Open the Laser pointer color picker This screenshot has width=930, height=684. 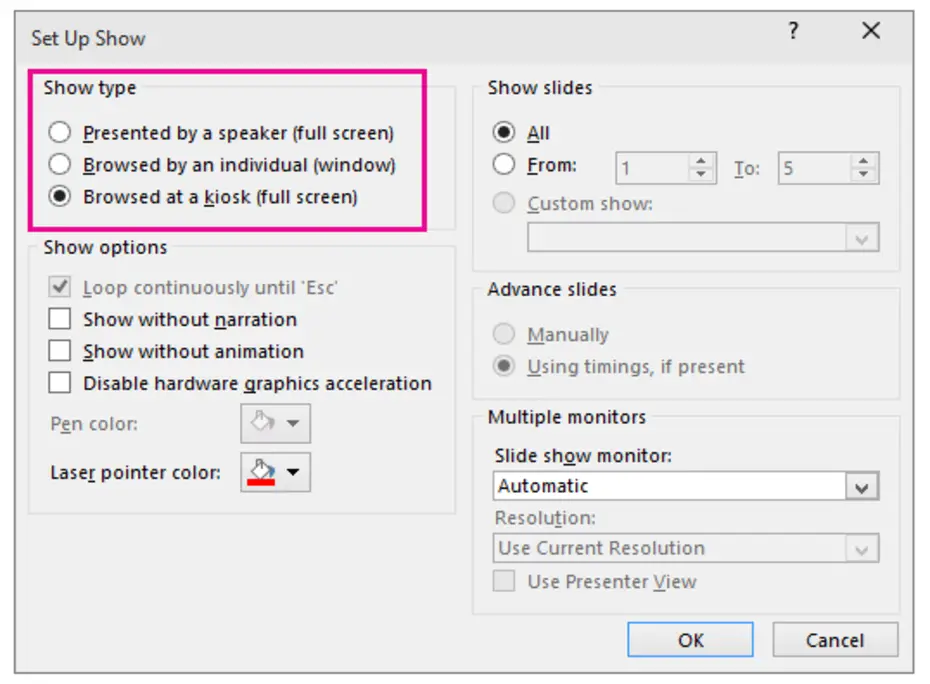tap(275, 472)
